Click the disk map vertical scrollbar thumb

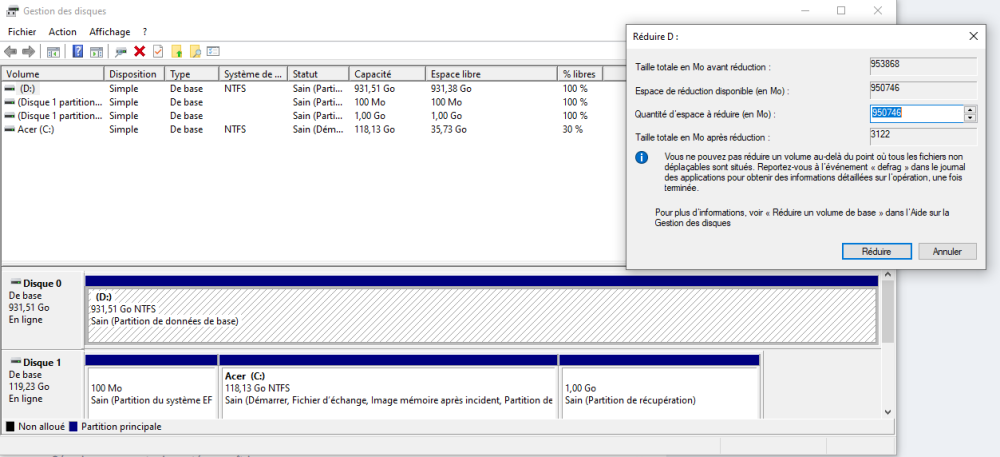[x=887, y=312]
